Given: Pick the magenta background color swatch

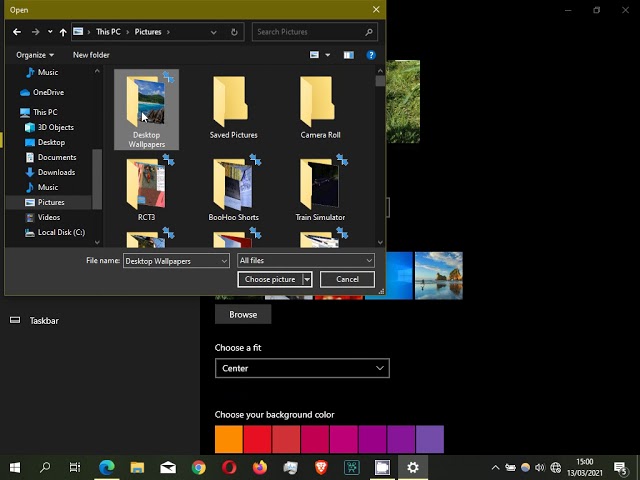Looking at the screenshot, I should click(x=344, y=439).
